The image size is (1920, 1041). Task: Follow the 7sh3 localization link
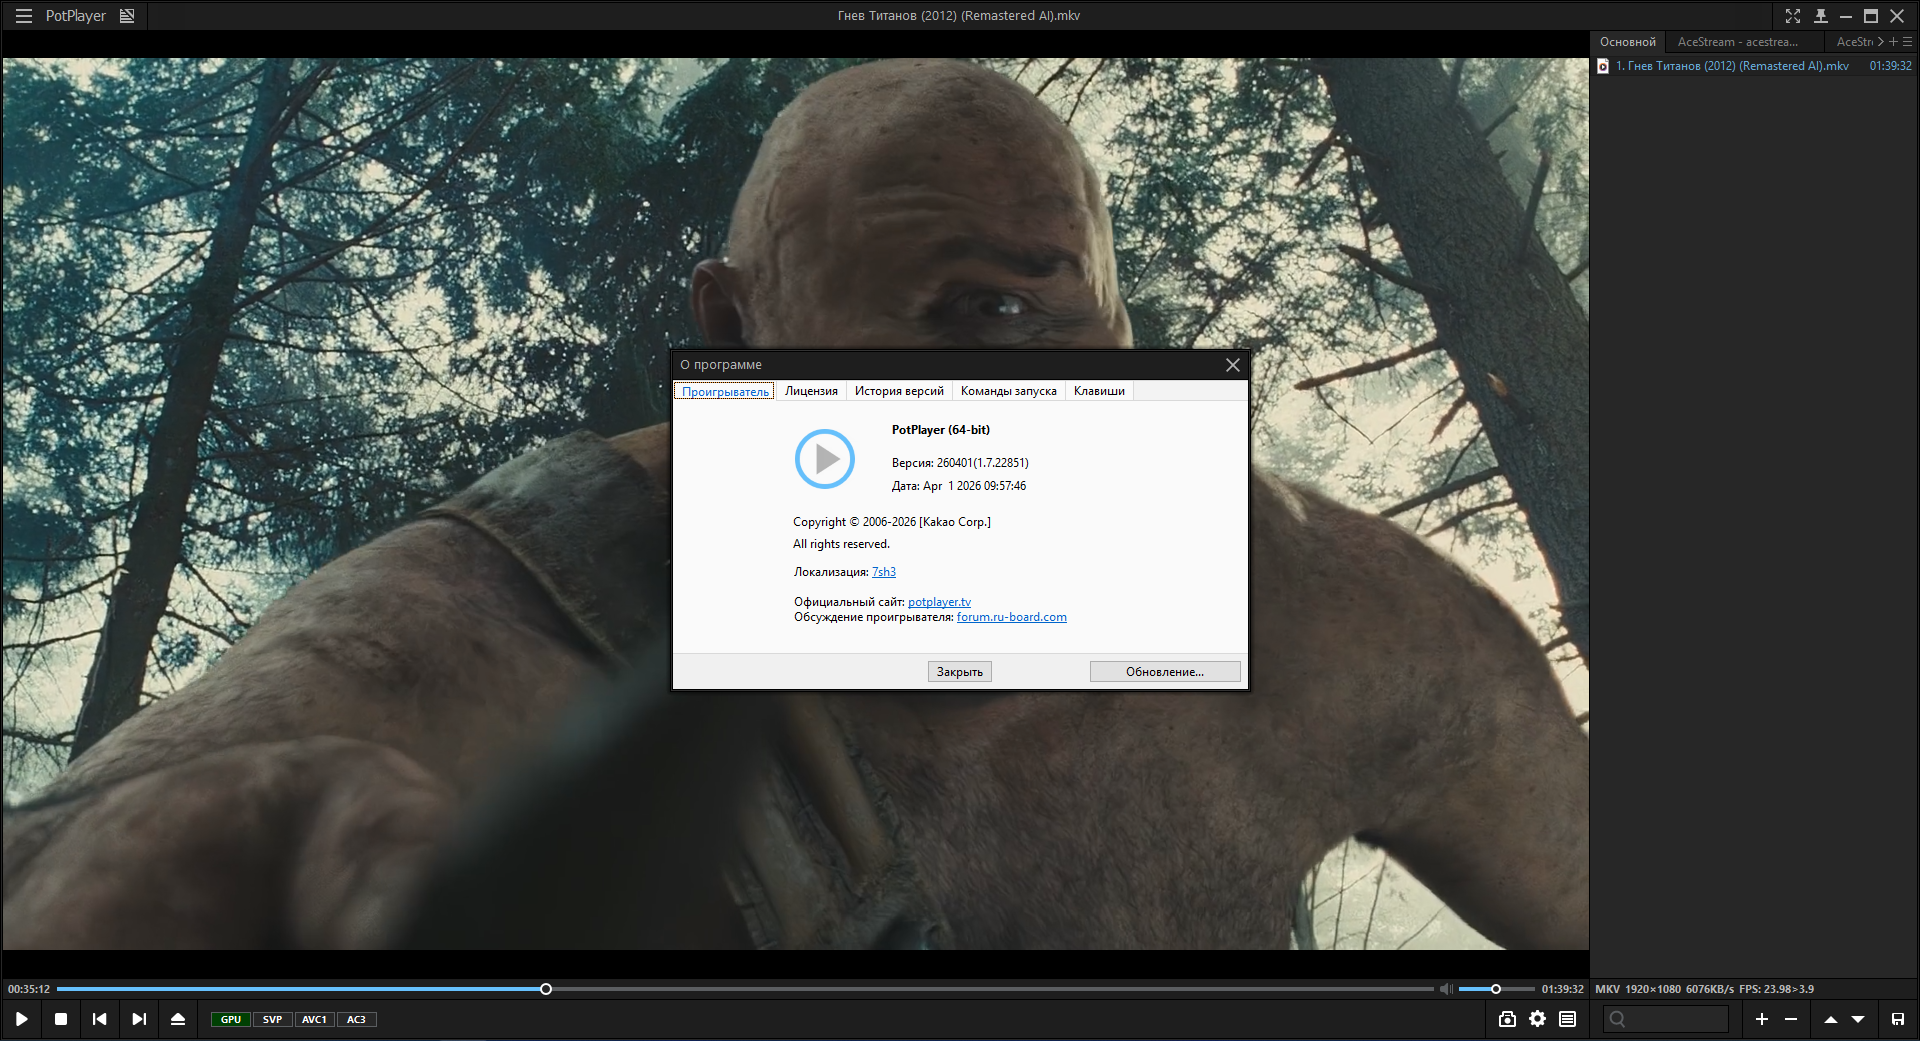click(x=884, y=572)
